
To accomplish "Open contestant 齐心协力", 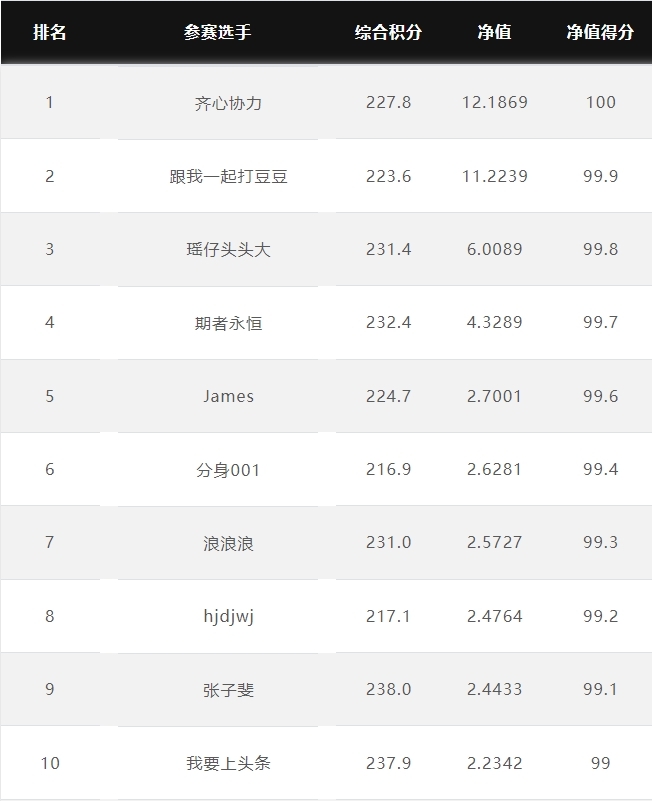I will (x=228, y=103).
